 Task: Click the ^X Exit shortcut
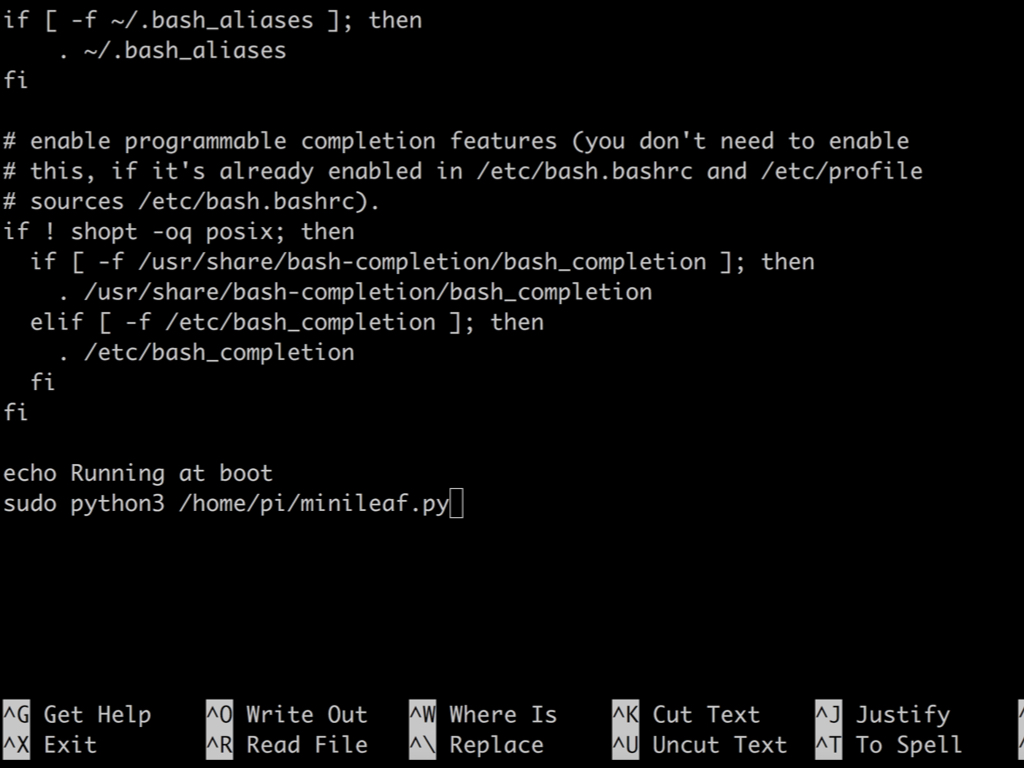[x=50, y=744]
